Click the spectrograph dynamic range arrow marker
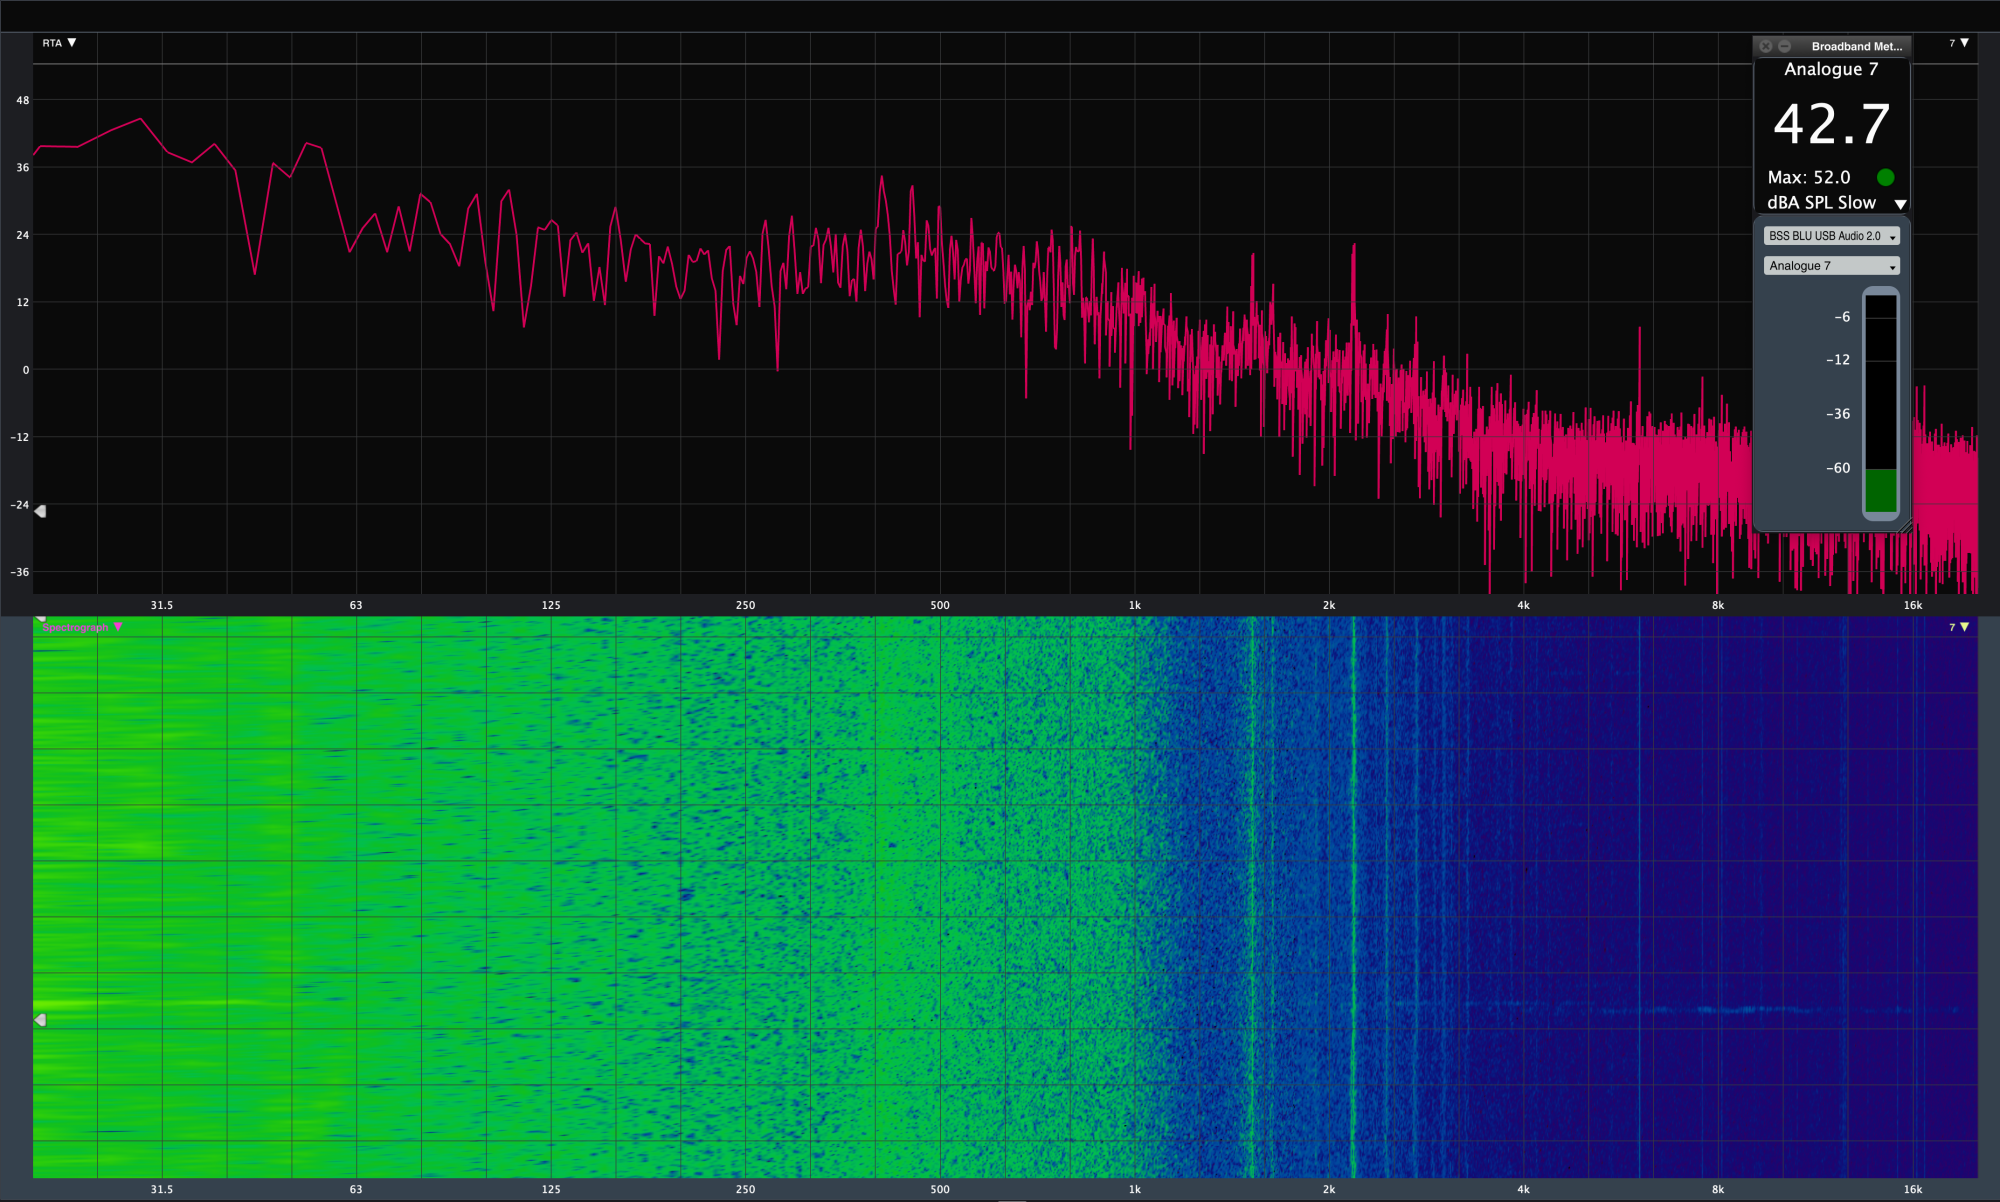2000x1202 pixels. click(40, 1020)
